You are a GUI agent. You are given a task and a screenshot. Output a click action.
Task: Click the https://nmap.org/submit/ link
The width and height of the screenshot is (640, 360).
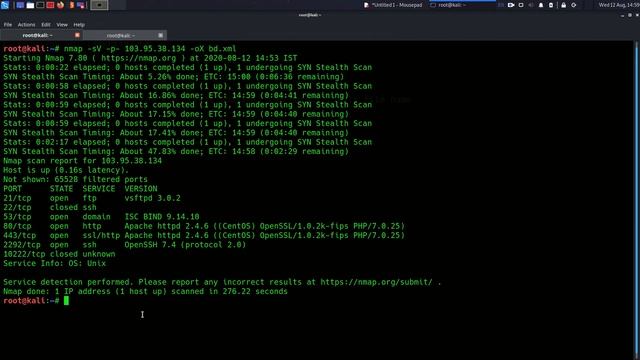(376, 282)
